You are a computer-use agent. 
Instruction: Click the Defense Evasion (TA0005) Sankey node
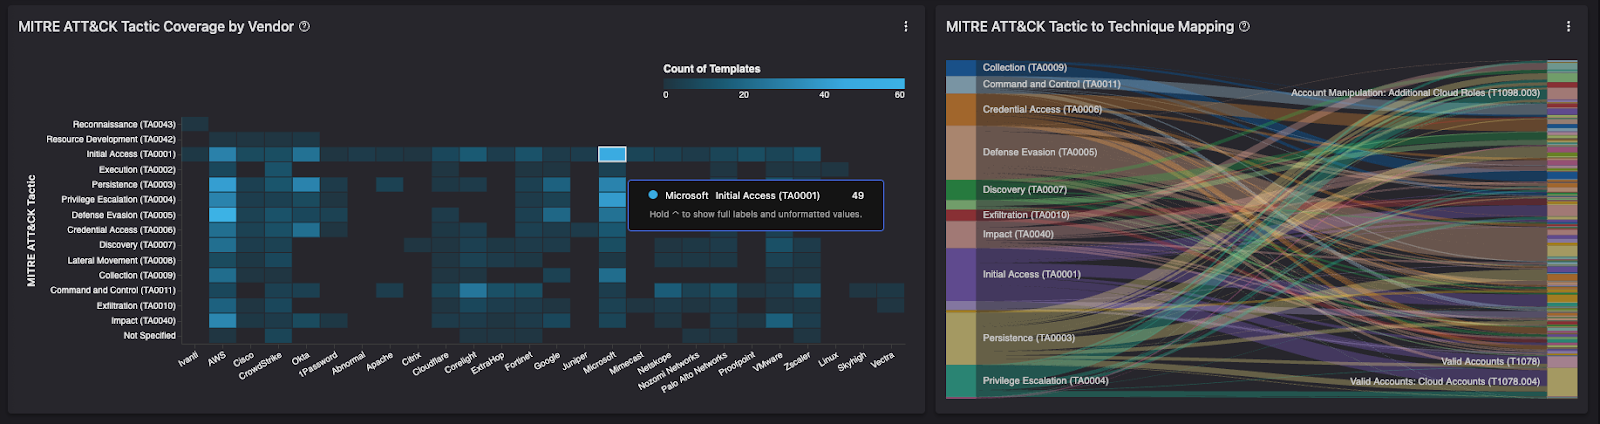961,152
